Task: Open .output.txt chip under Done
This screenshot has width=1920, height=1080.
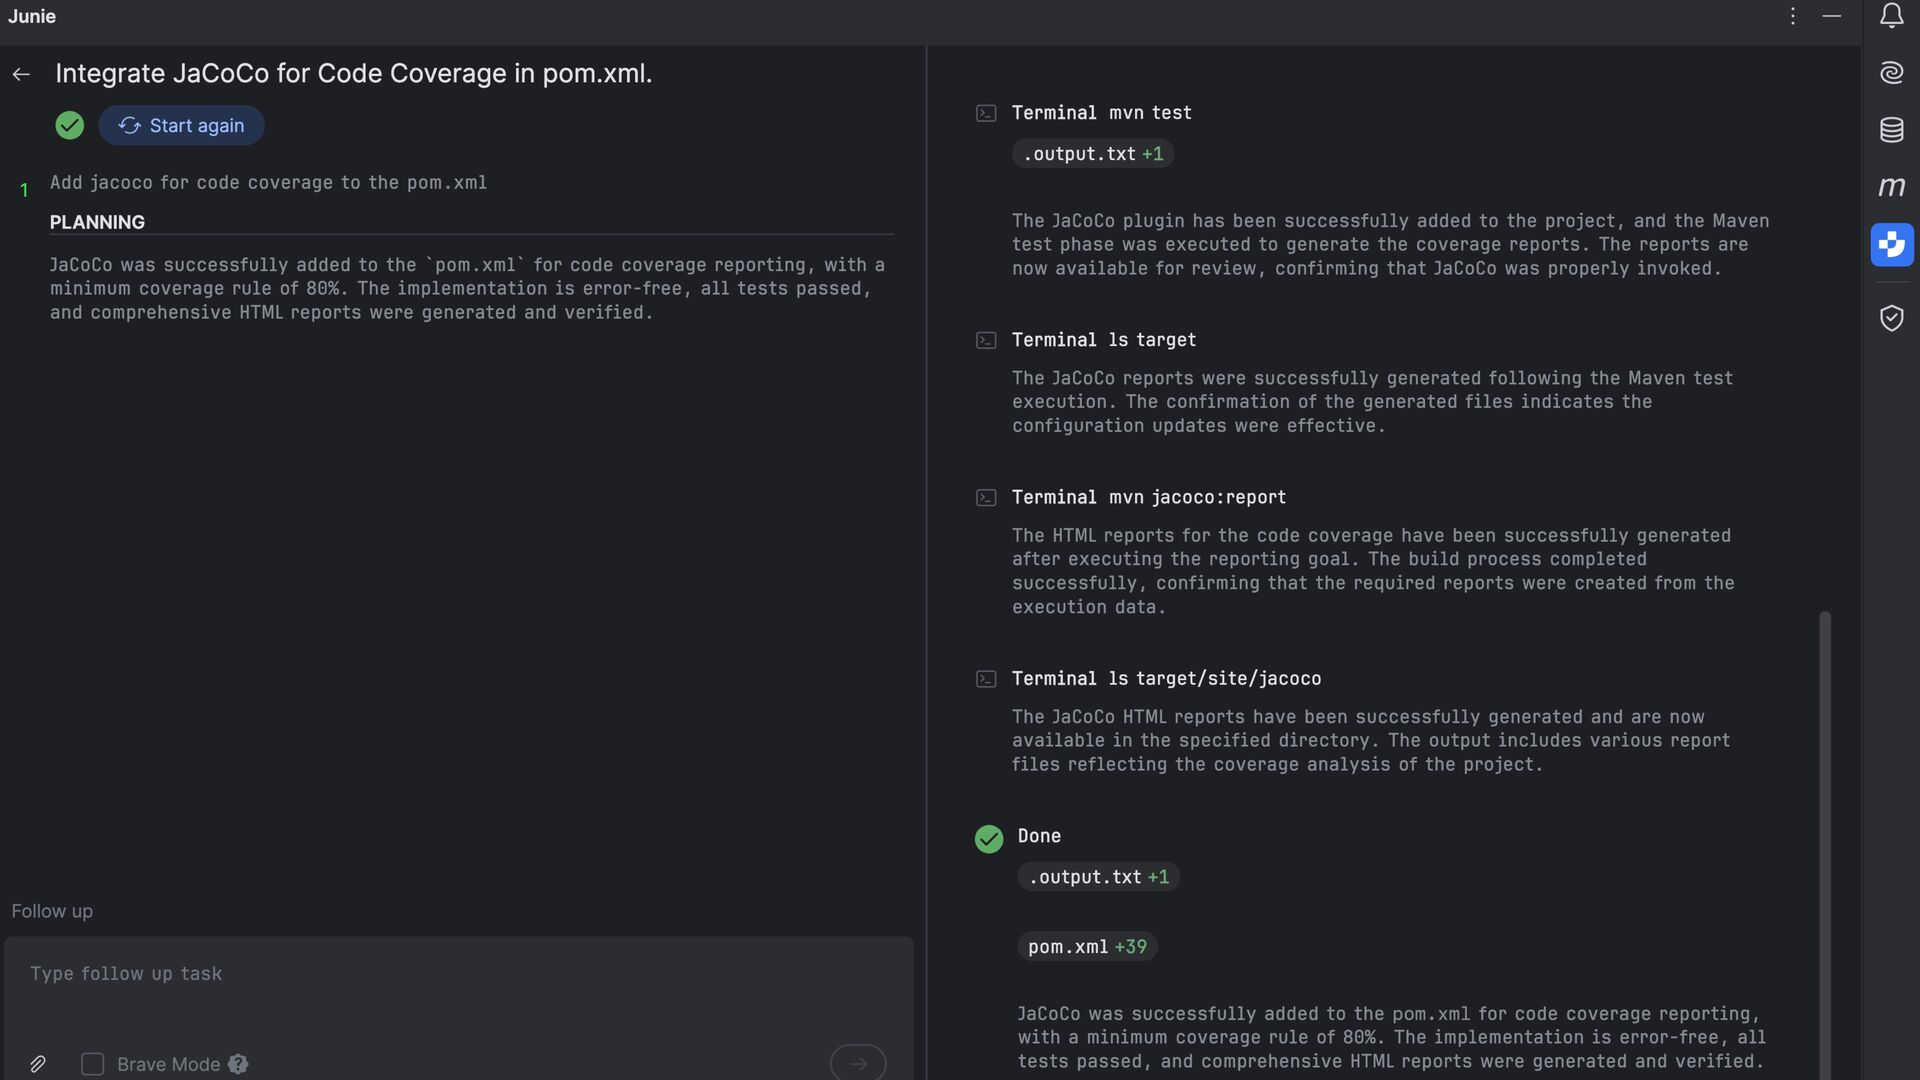Action: click(x=1098, y=877)
